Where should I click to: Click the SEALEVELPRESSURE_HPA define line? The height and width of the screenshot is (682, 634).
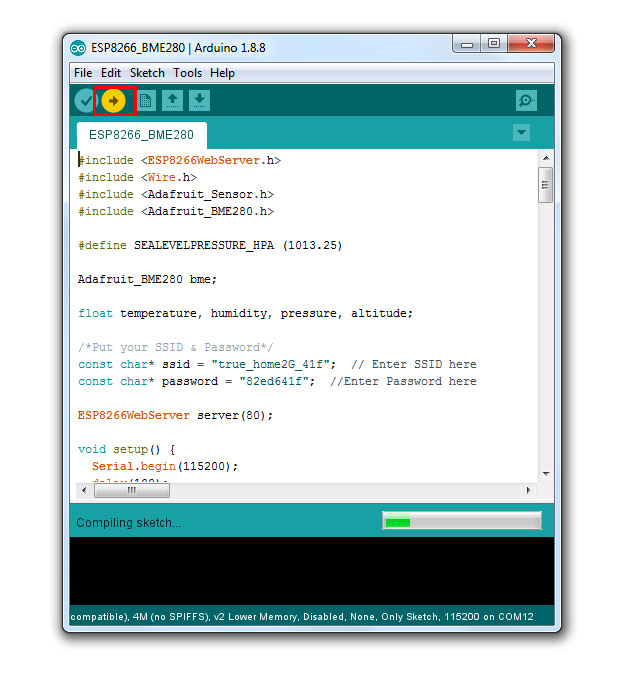click(210, 245)
